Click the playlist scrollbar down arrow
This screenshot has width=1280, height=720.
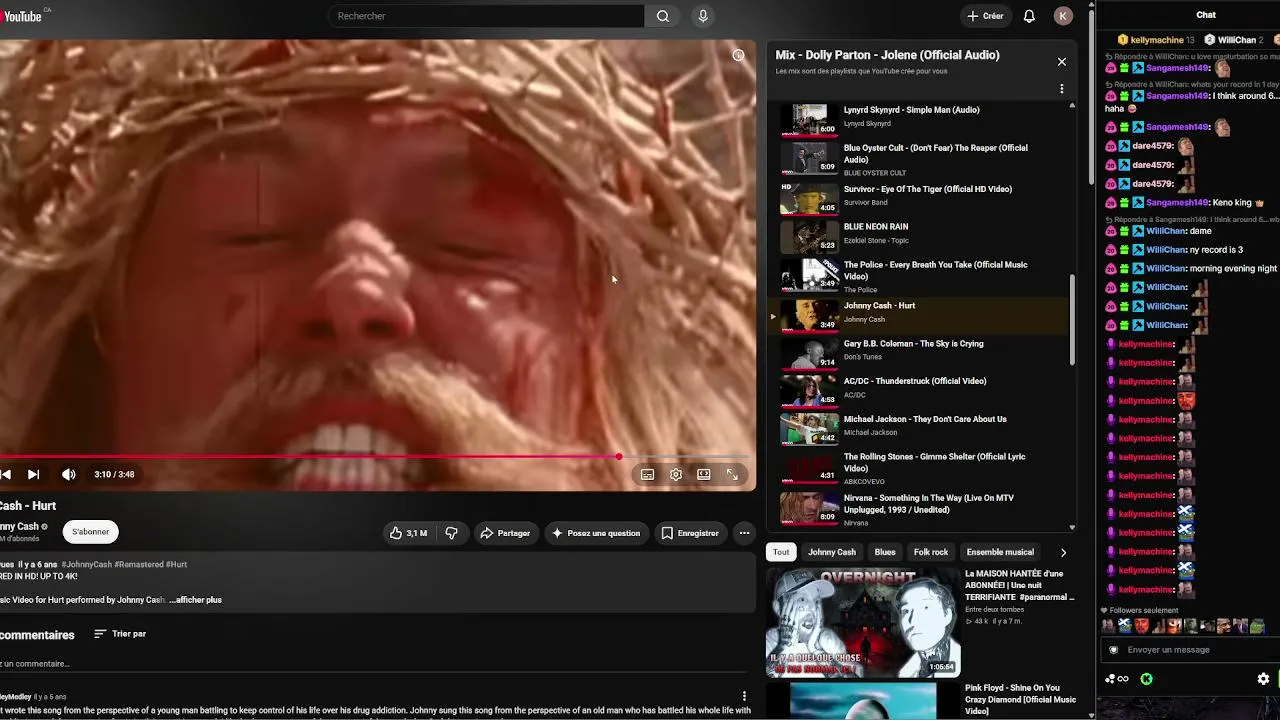coord(1072,527)
